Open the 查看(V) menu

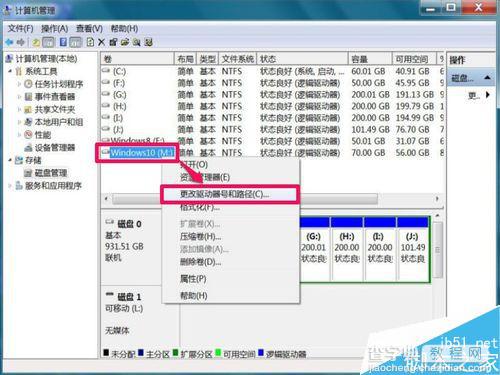point(89,28)
